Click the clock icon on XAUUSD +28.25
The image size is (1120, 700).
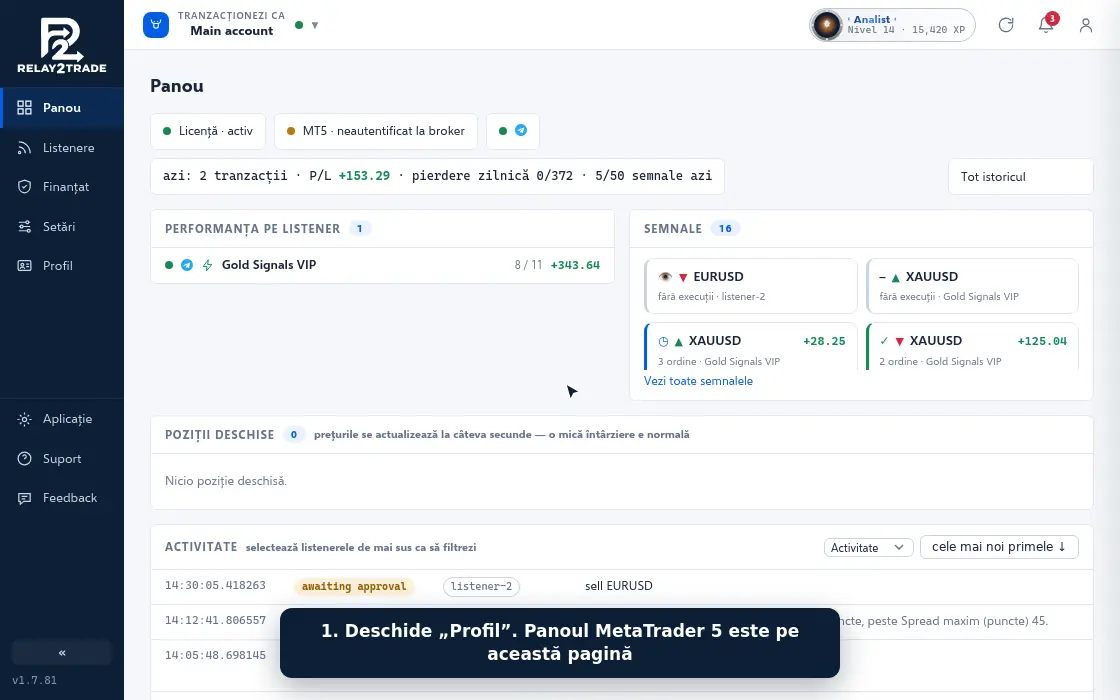pyautogui.click(x=663, y=341)
